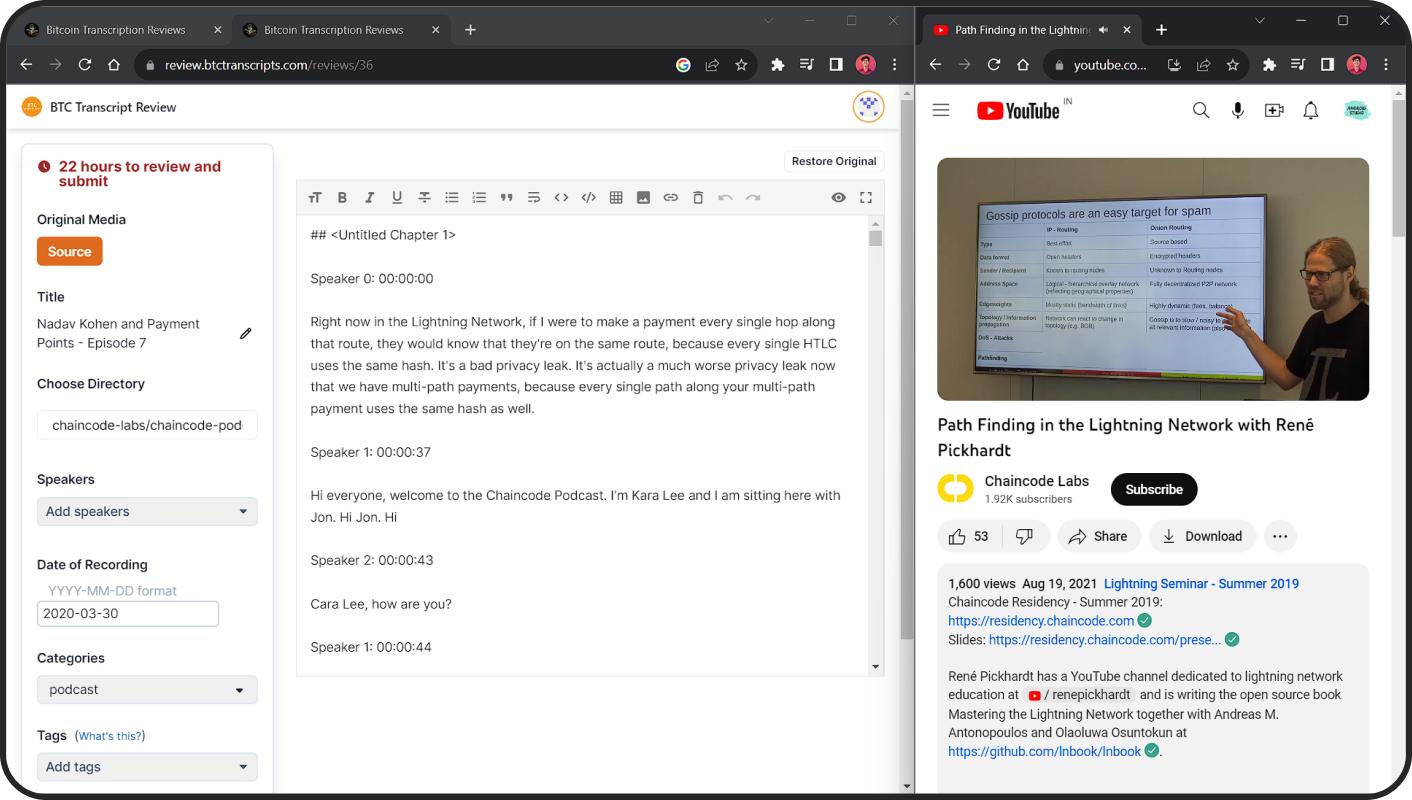Open the YouTube hamburger guide menu
Image resolution: width=1412 pixels, height=800 pixels.
[941, 110]
